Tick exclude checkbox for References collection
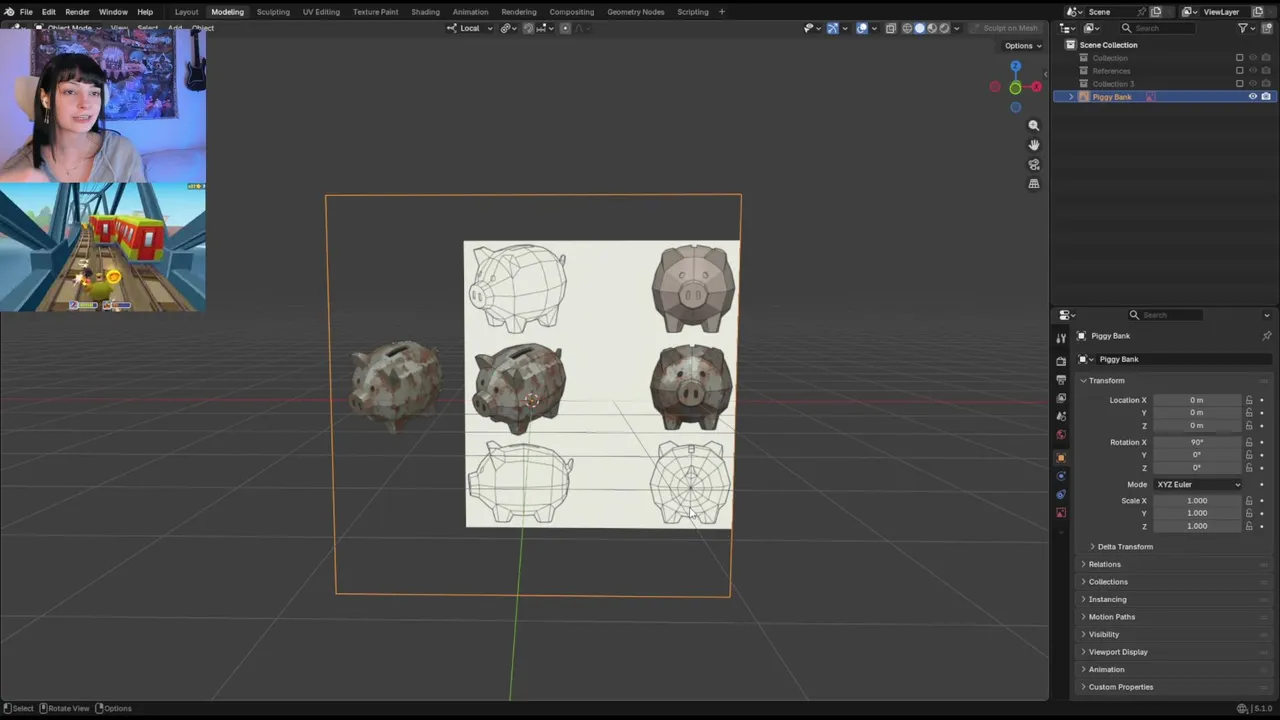Screen dimensions: 1280x720 pyautogui.click(x=1239, y=71)
